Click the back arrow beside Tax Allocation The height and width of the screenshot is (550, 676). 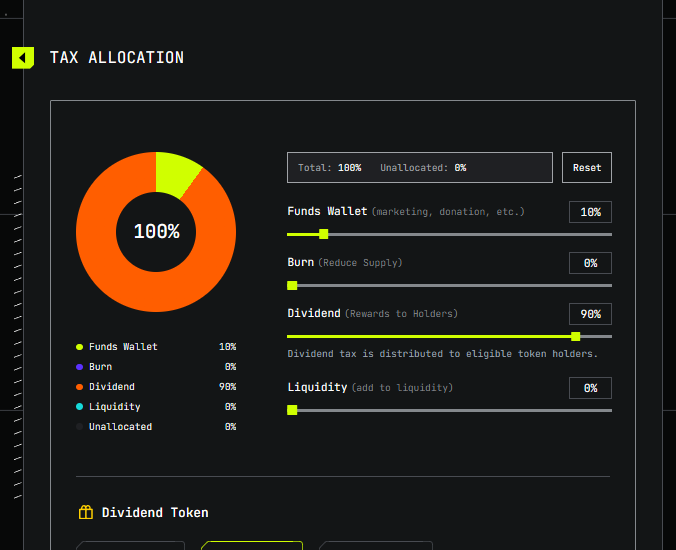[23, 58]
